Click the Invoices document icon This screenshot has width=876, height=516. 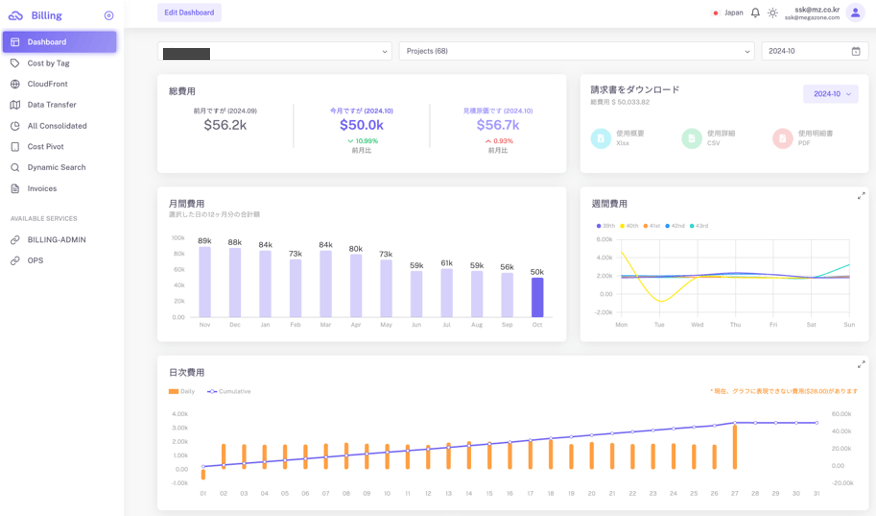point(15,188)
